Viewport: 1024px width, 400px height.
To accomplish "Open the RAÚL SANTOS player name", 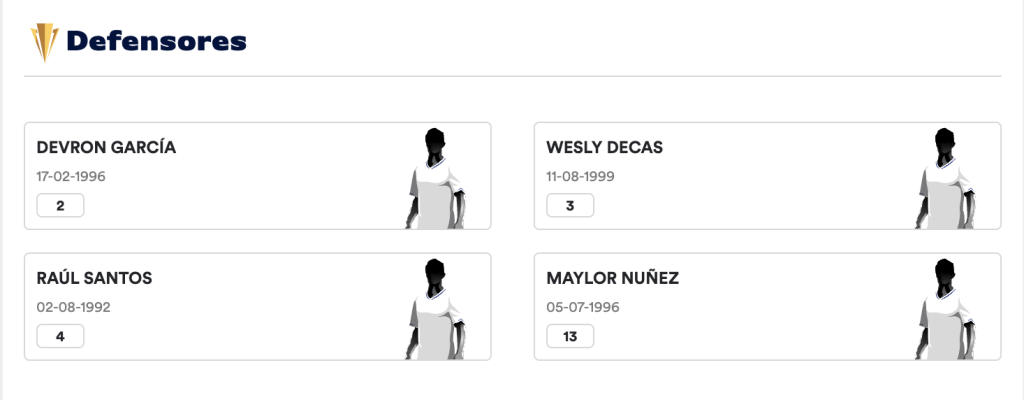I will tap(94, 278).
